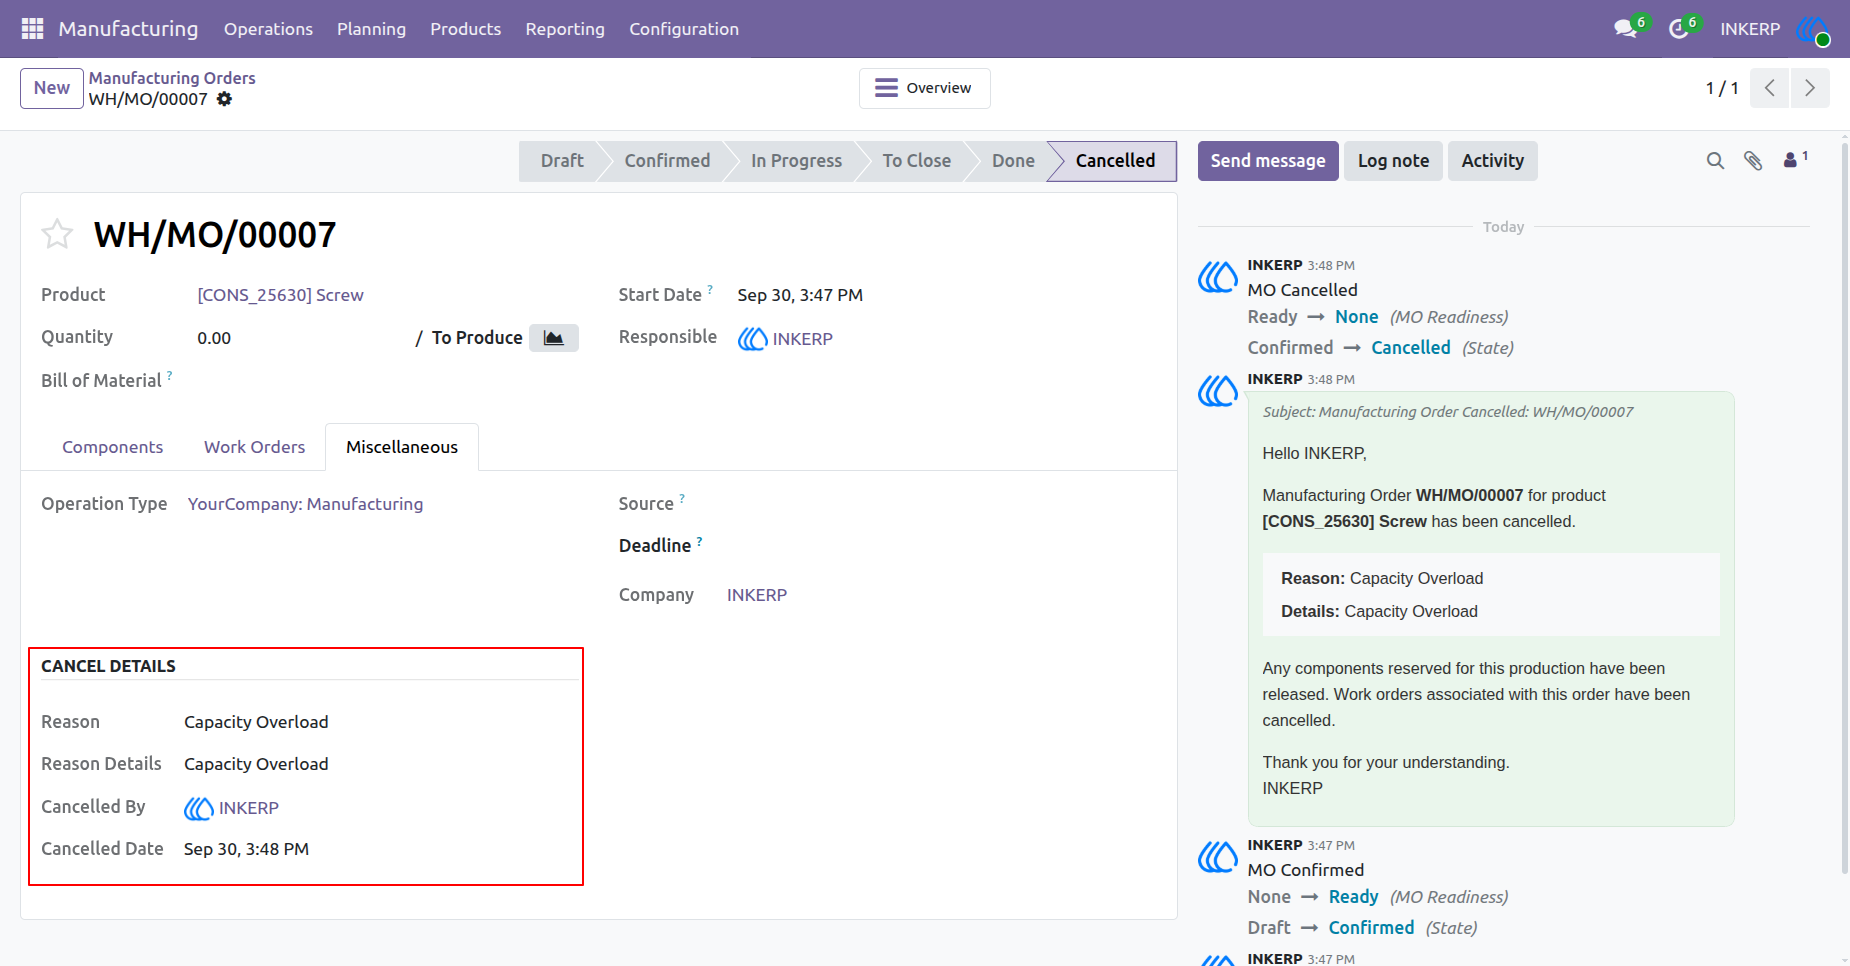Viewport: 1850px width, 966px height.
Task: Click Log note button
Action: [1393, 161]
